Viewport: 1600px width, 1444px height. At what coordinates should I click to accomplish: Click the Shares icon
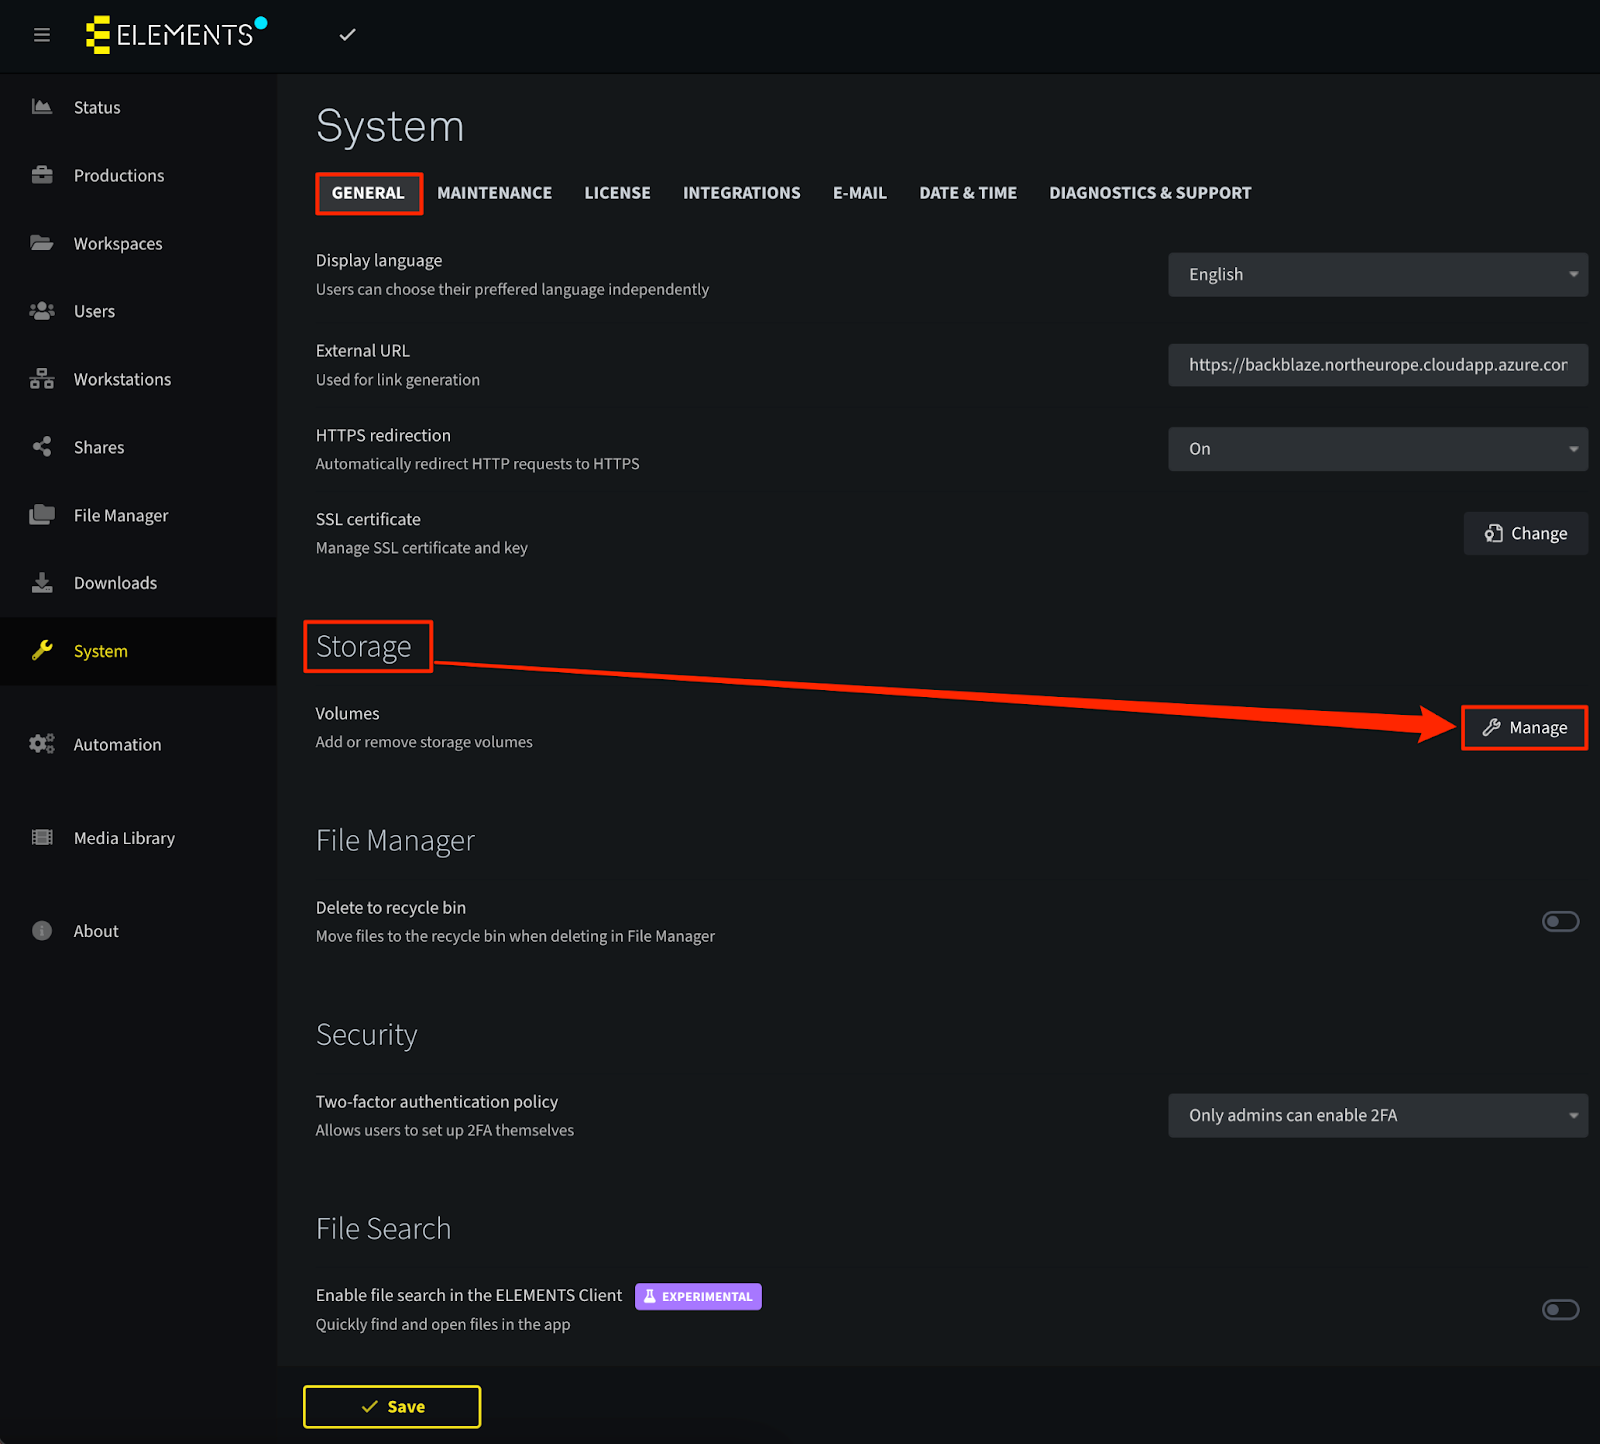(x=42, y=447)
